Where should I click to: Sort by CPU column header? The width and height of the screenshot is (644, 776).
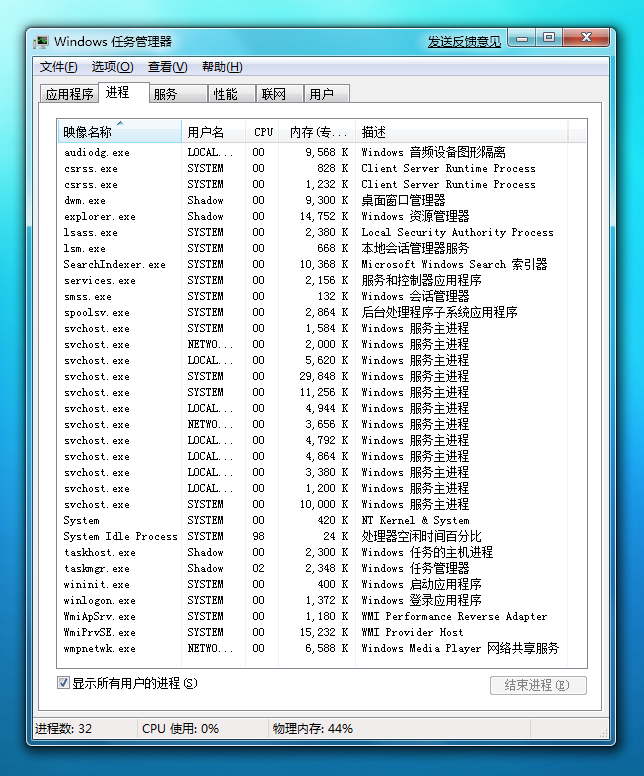(262, 132)
